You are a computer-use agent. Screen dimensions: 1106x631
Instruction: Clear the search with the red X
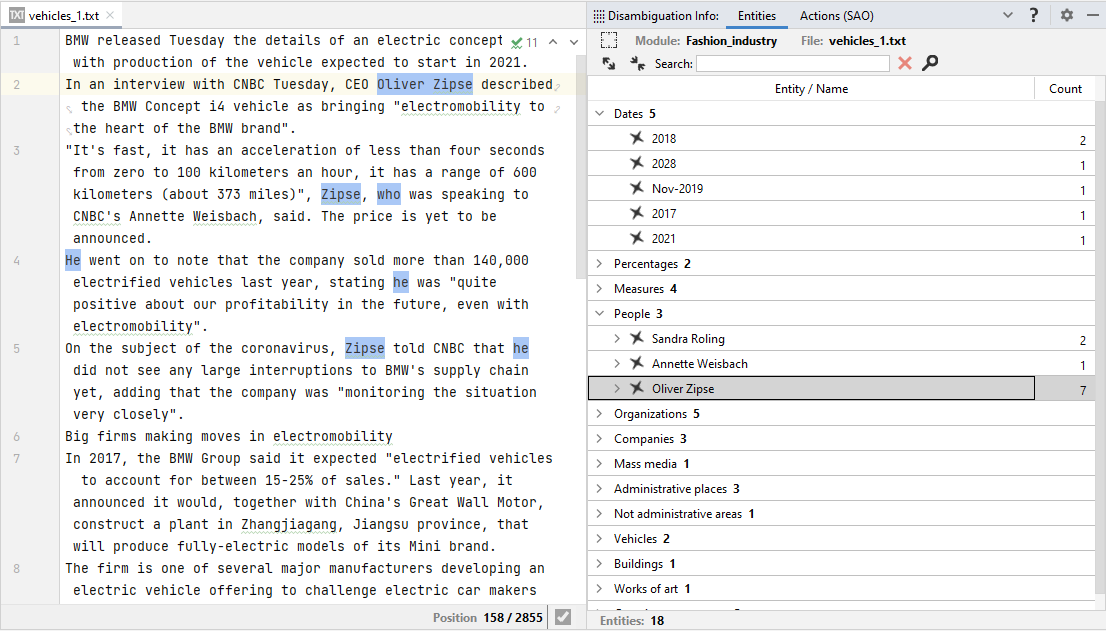905,63
